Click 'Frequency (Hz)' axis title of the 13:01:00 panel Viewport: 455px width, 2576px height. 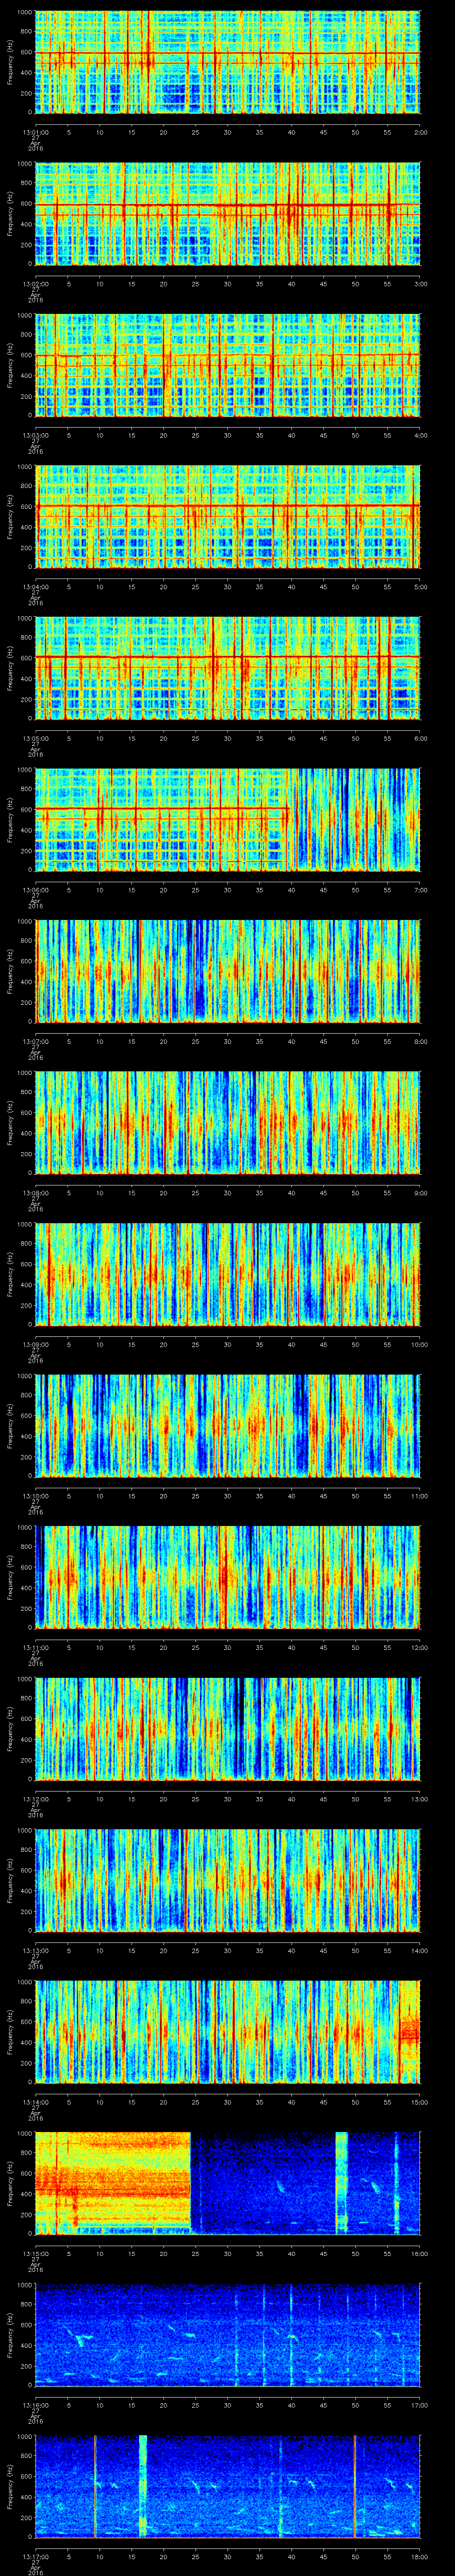[11, 63]
